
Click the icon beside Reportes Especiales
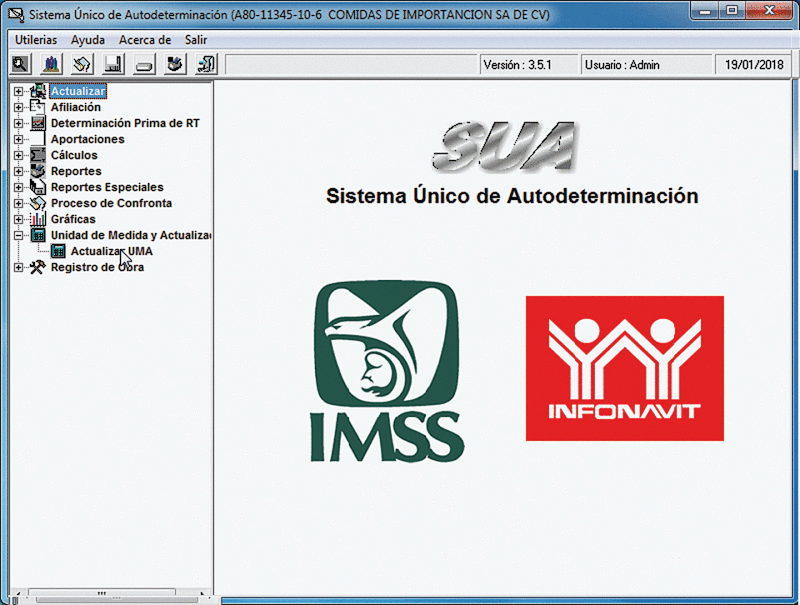click(38, 187)
